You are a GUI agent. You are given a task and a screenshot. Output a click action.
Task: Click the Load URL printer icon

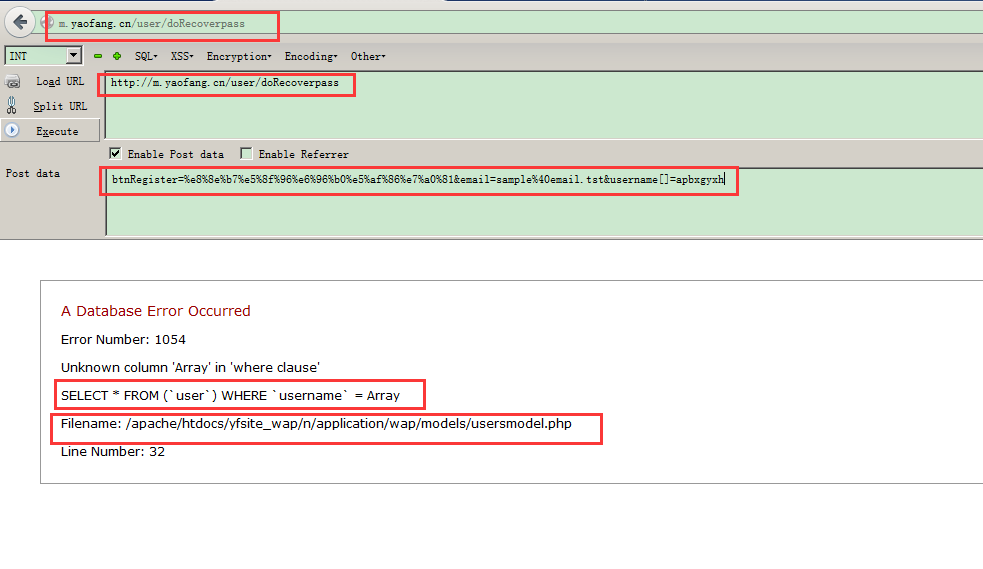[x=13, y=81]
